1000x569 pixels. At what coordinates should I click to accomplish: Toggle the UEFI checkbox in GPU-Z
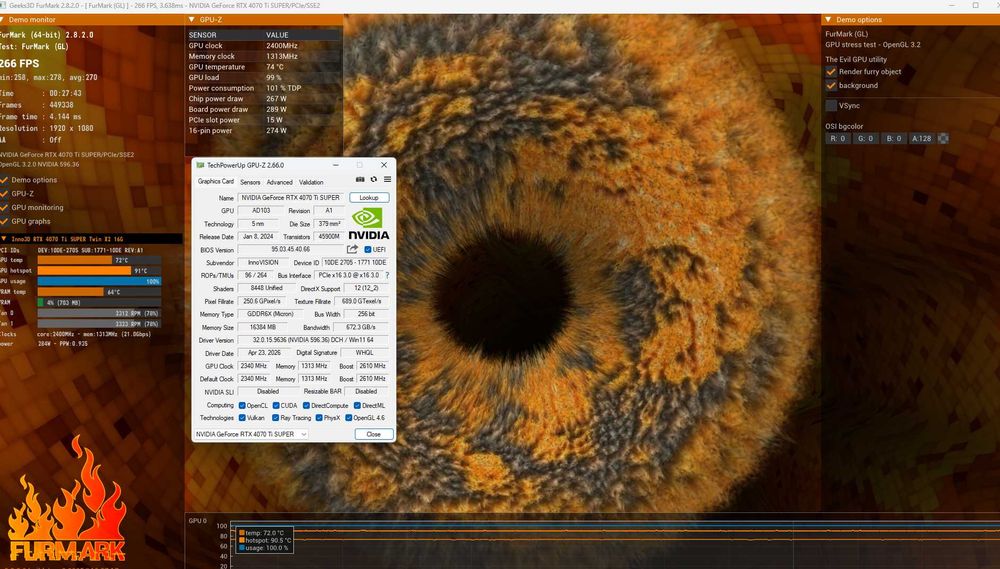pyautogui.click(x=368, y=249)
